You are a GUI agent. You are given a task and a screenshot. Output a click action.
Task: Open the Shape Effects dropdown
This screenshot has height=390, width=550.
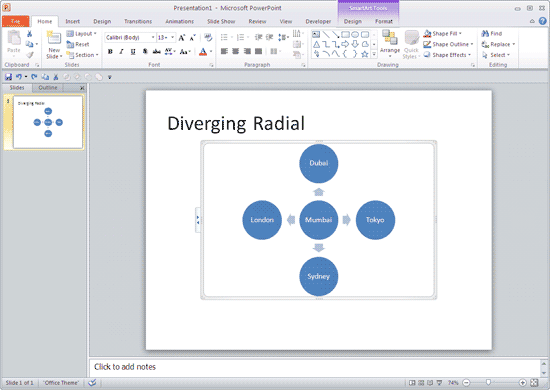click(447, 55)
